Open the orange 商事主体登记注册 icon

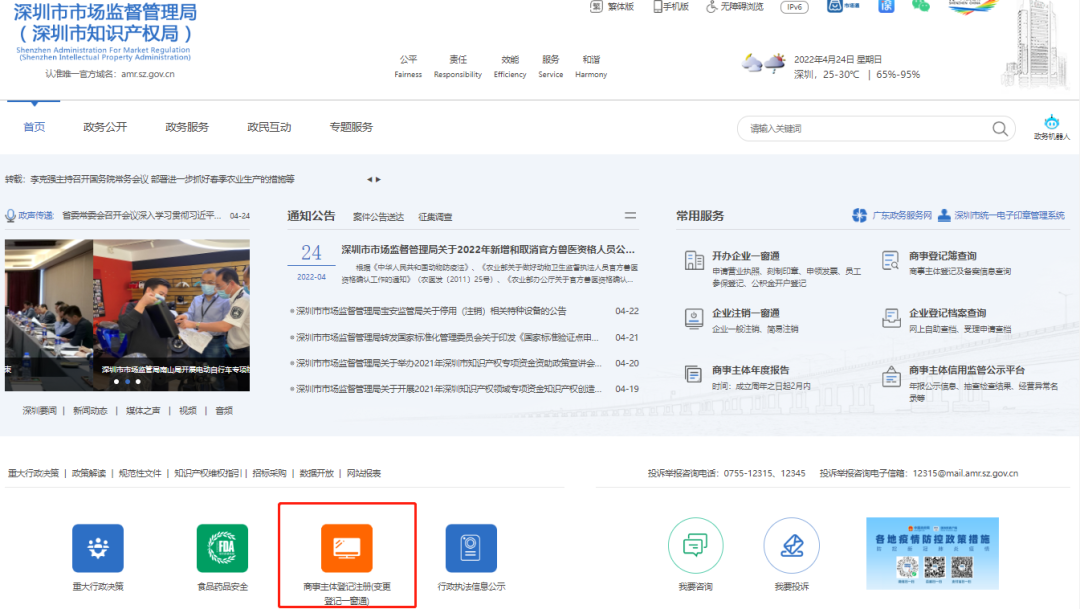pos(346,548)
